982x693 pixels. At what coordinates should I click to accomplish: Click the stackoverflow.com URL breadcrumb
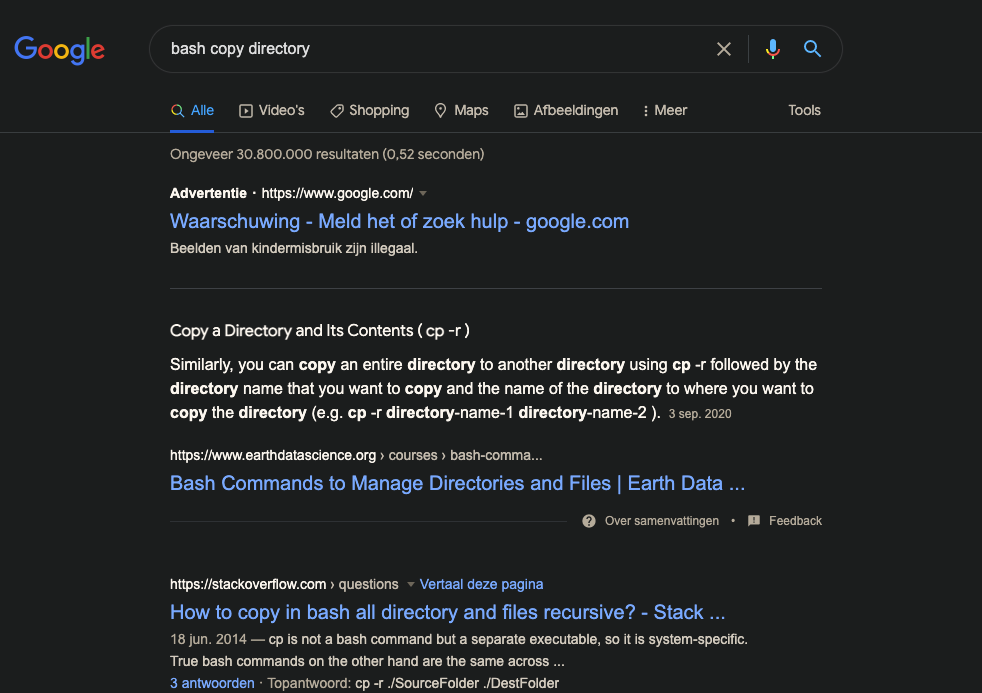(284, 584)
